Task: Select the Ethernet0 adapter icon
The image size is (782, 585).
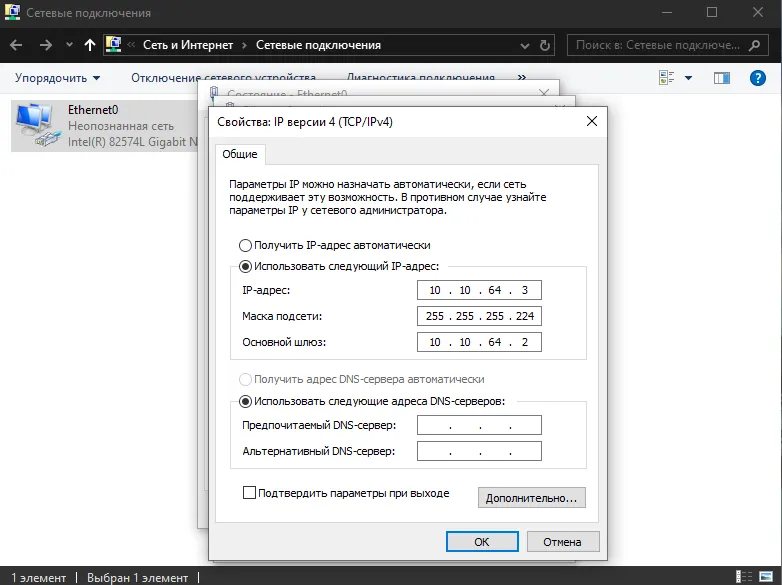Action: coord(38,125)
